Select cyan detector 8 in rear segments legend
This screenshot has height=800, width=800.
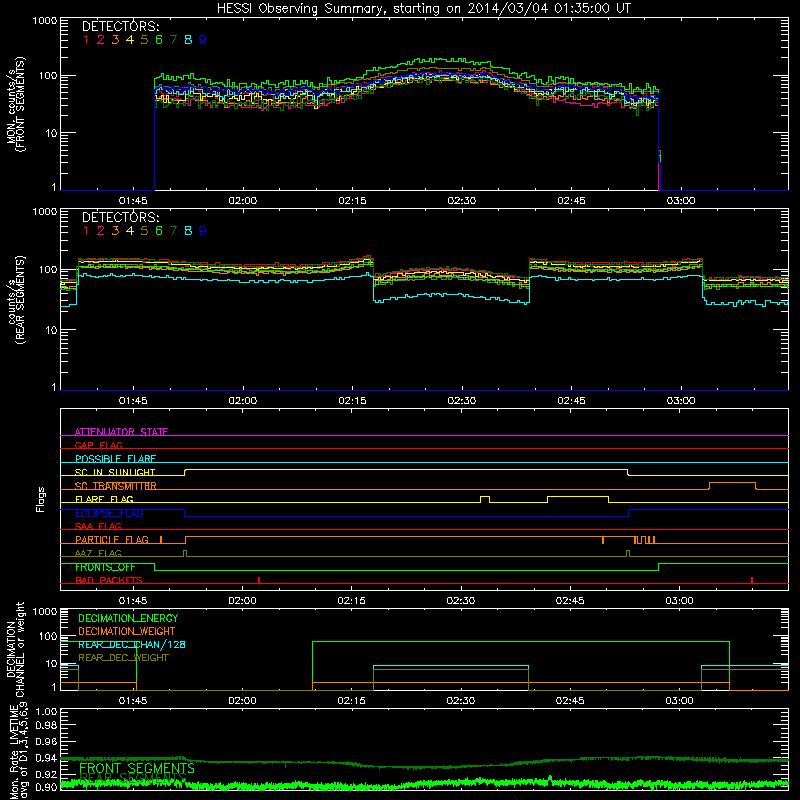(188, 231)
